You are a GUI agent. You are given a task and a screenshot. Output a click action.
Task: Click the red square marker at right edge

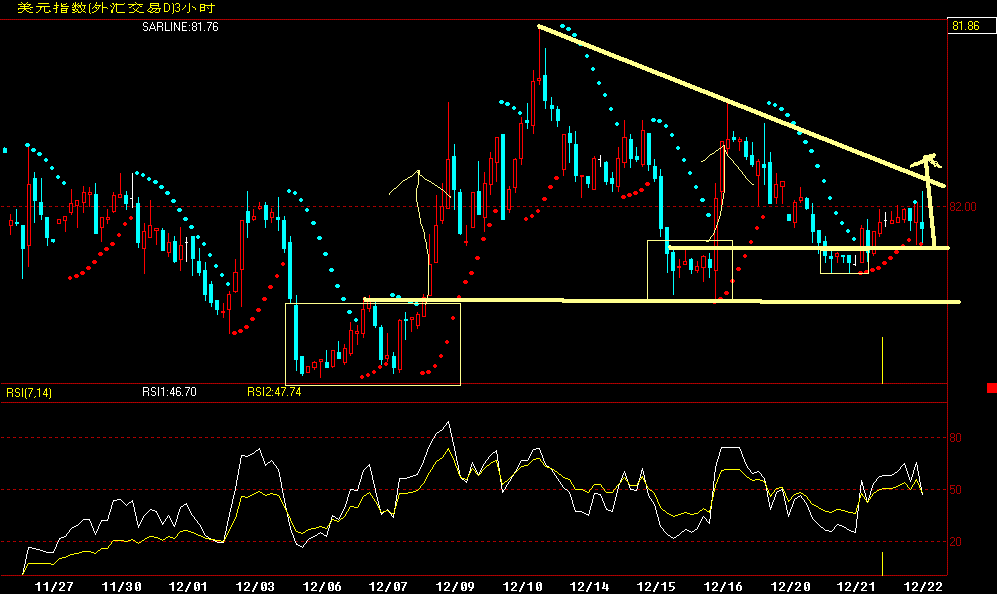(991, 388)
